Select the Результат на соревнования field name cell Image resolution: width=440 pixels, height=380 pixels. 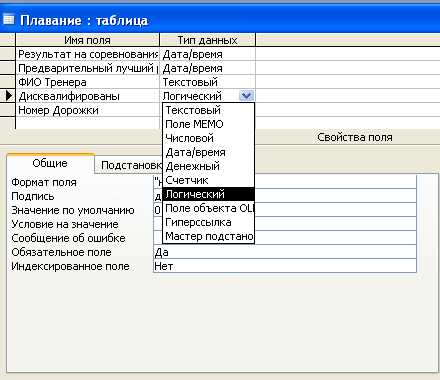(88, 54)
